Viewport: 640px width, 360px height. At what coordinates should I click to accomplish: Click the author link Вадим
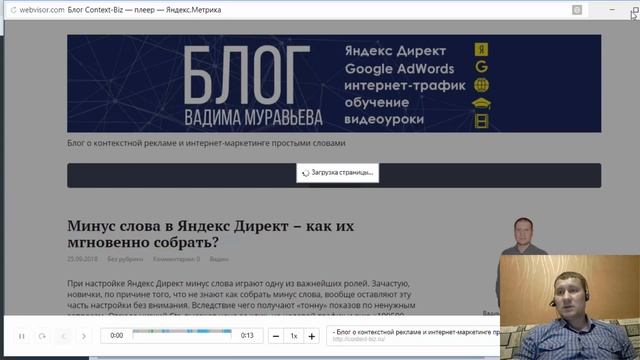pyautogui.click(x=219, y=259)
